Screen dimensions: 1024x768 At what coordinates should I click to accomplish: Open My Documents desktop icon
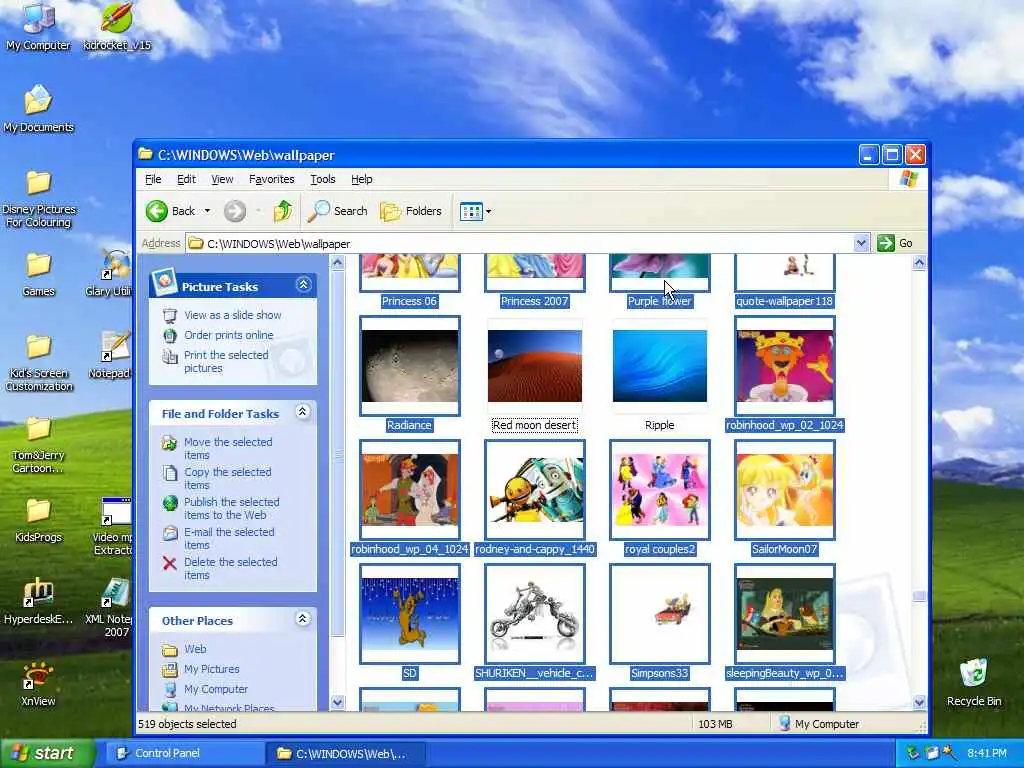tap(38, 108)
